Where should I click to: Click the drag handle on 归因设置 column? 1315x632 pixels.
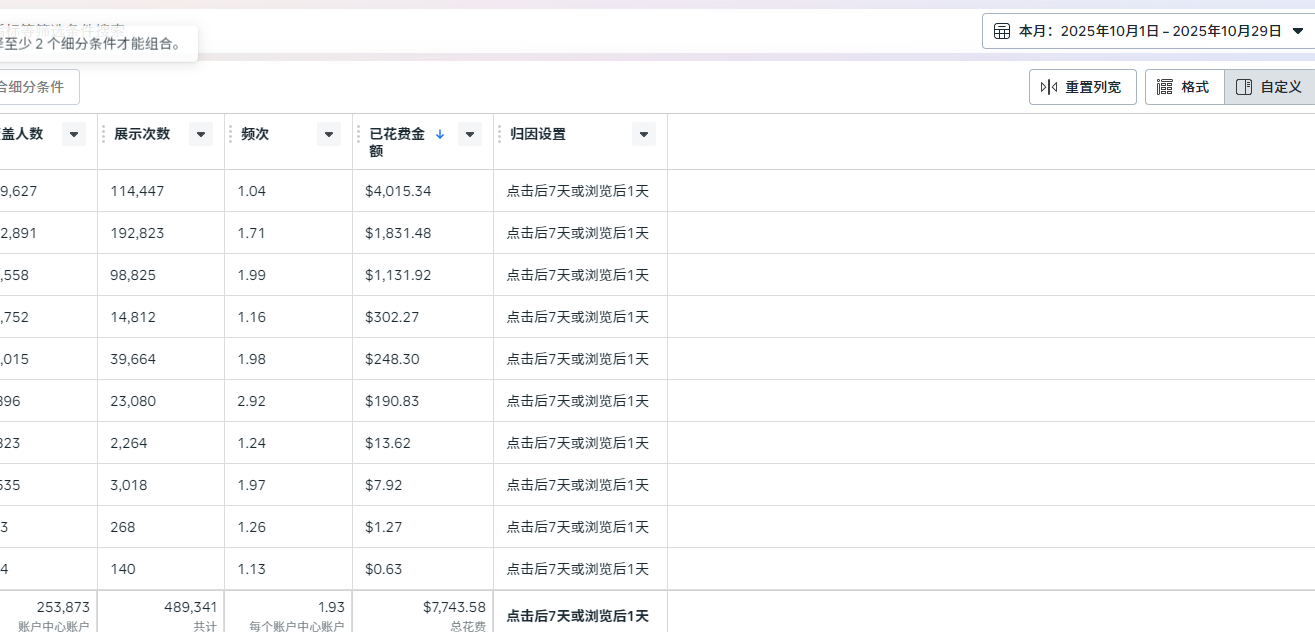point(499,134)
